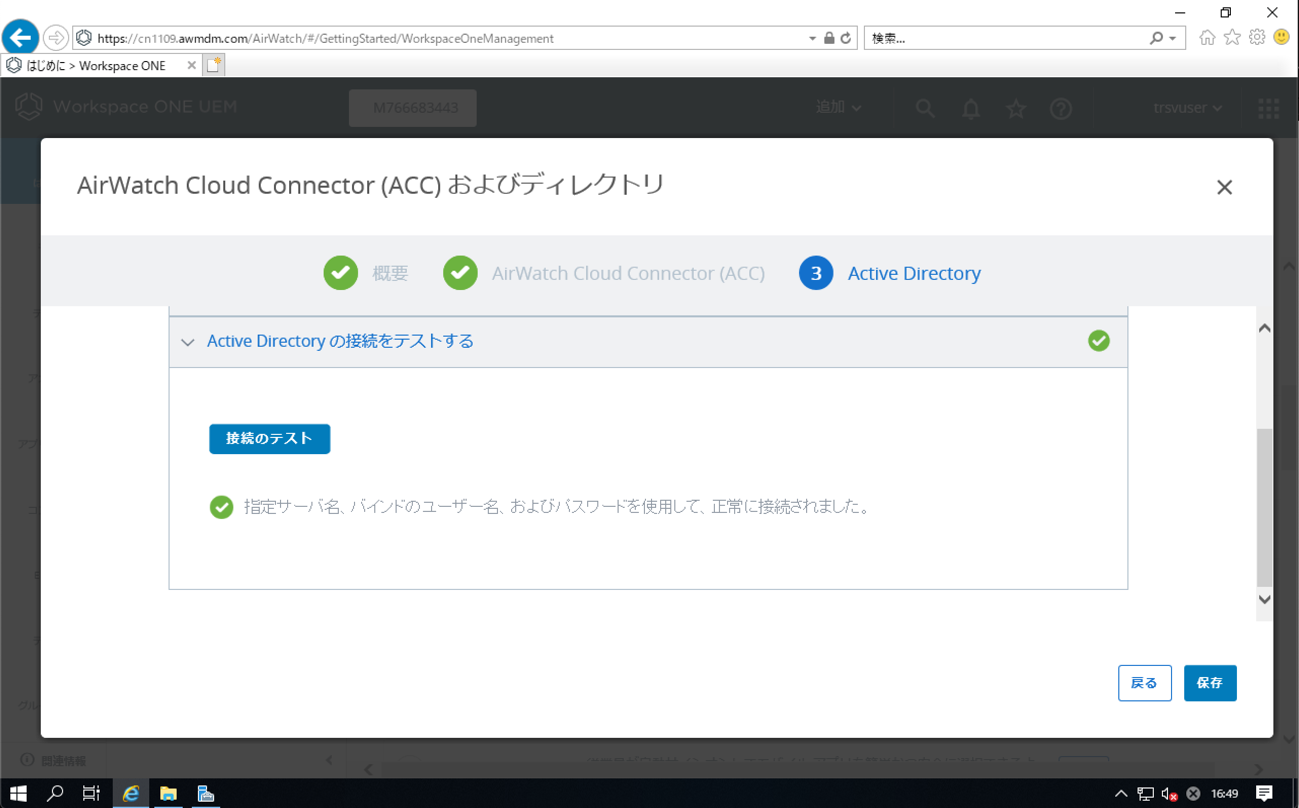
Task: Click the success message text about connection
Action: (x=557, y=507)
